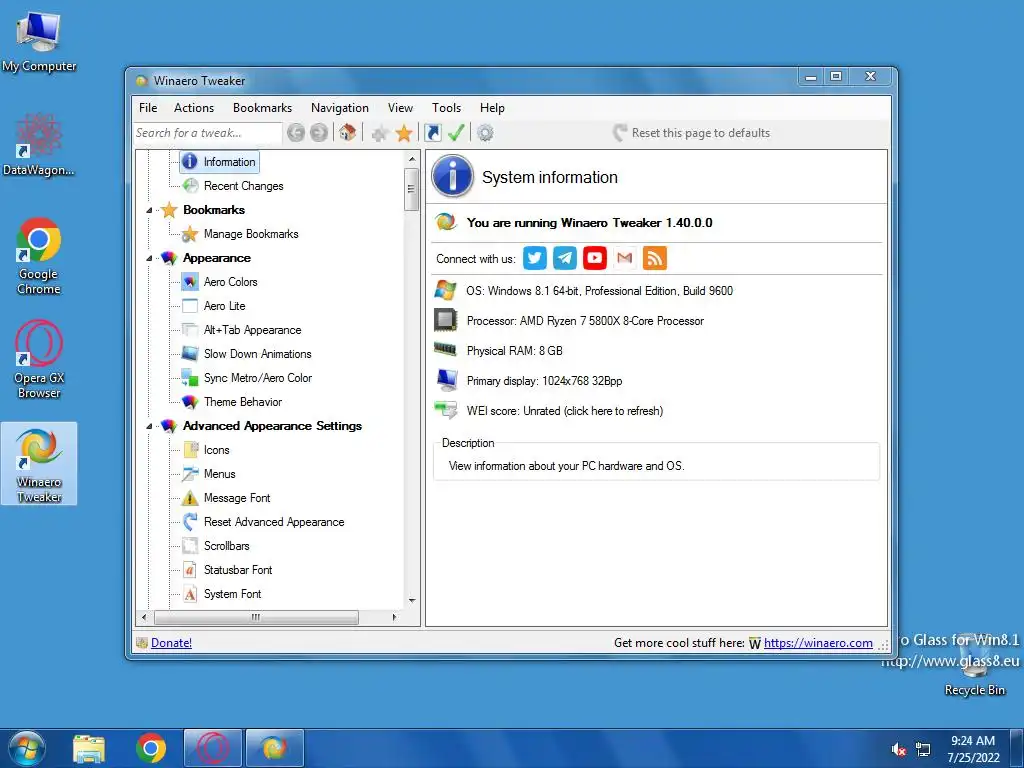The image size is (1024, 768).
Task: Open the Twitter icon link
Action: coord(534,258)
